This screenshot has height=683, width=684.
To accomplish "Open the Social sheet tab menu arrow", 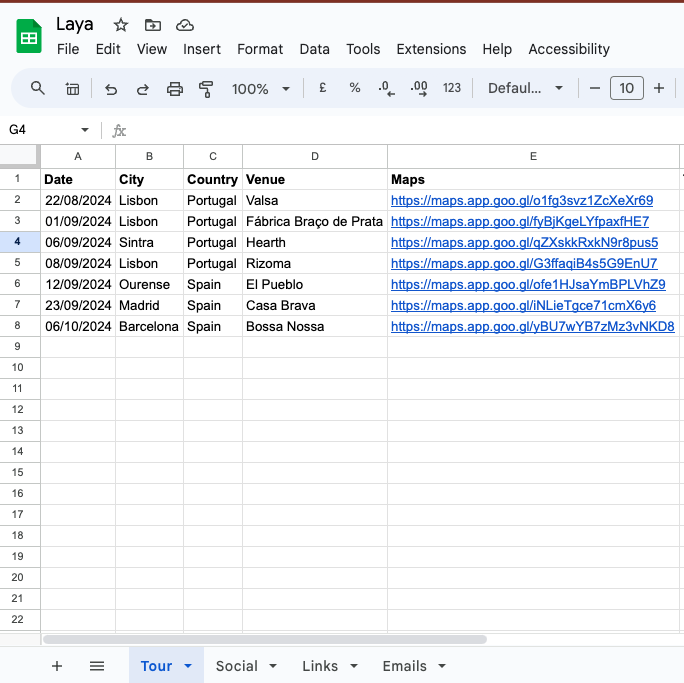I will [x=273, y=666].
